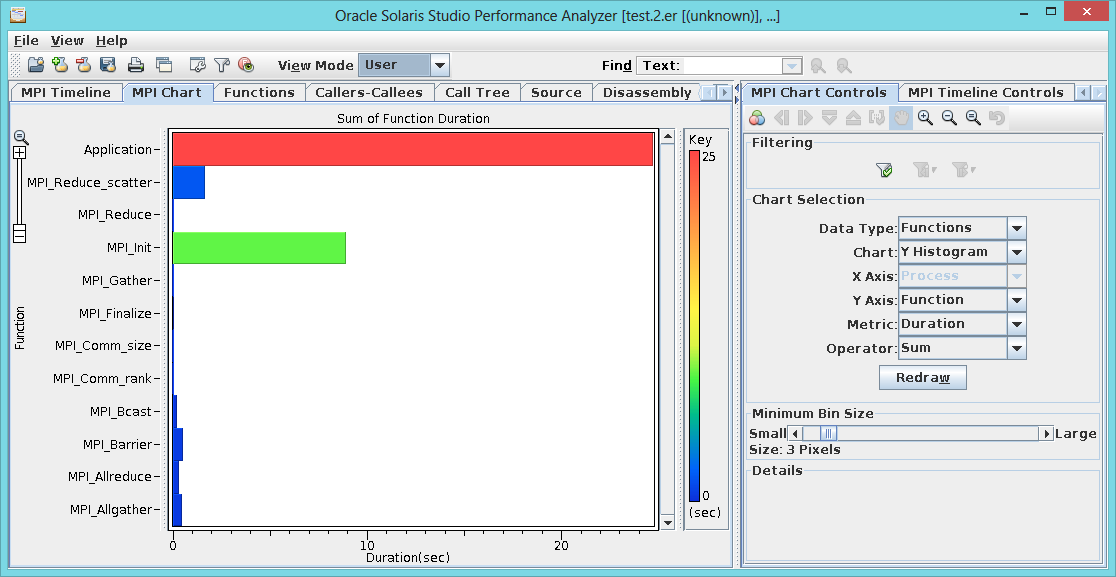
Task: Show the previous control panel tabs with the left arrow
Action: [1083, 92]
